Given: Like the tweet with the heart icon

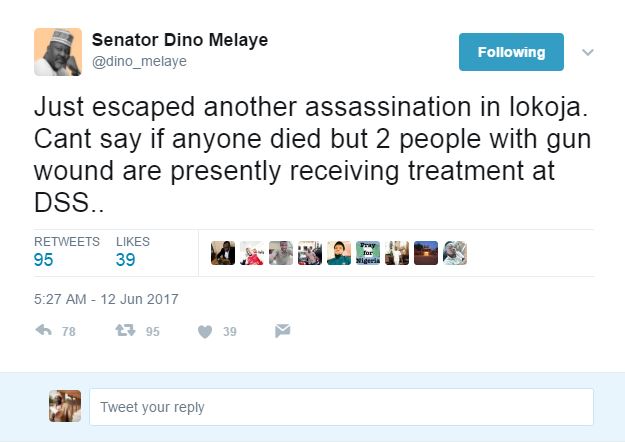Looking at the screenshot, I should 205,332.
